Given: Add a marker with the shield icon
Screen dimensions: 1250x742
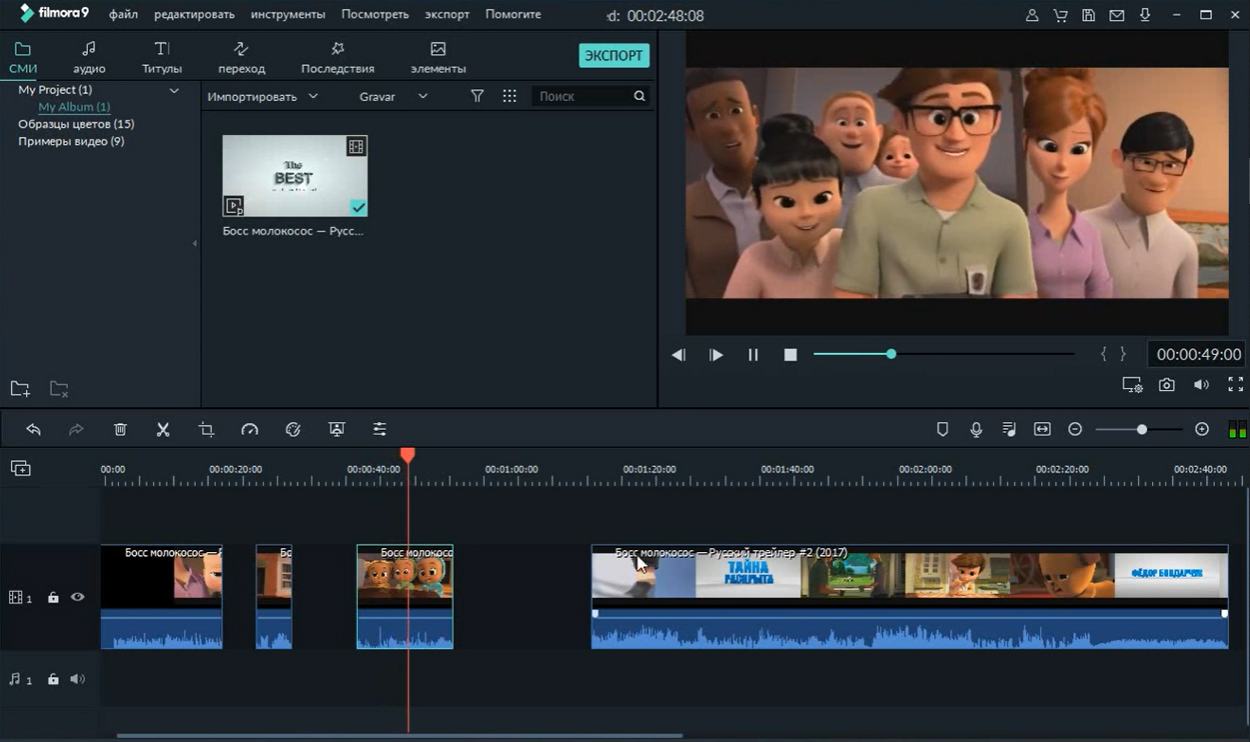Looking at the screenshot, I should click(x=942, y=429).
